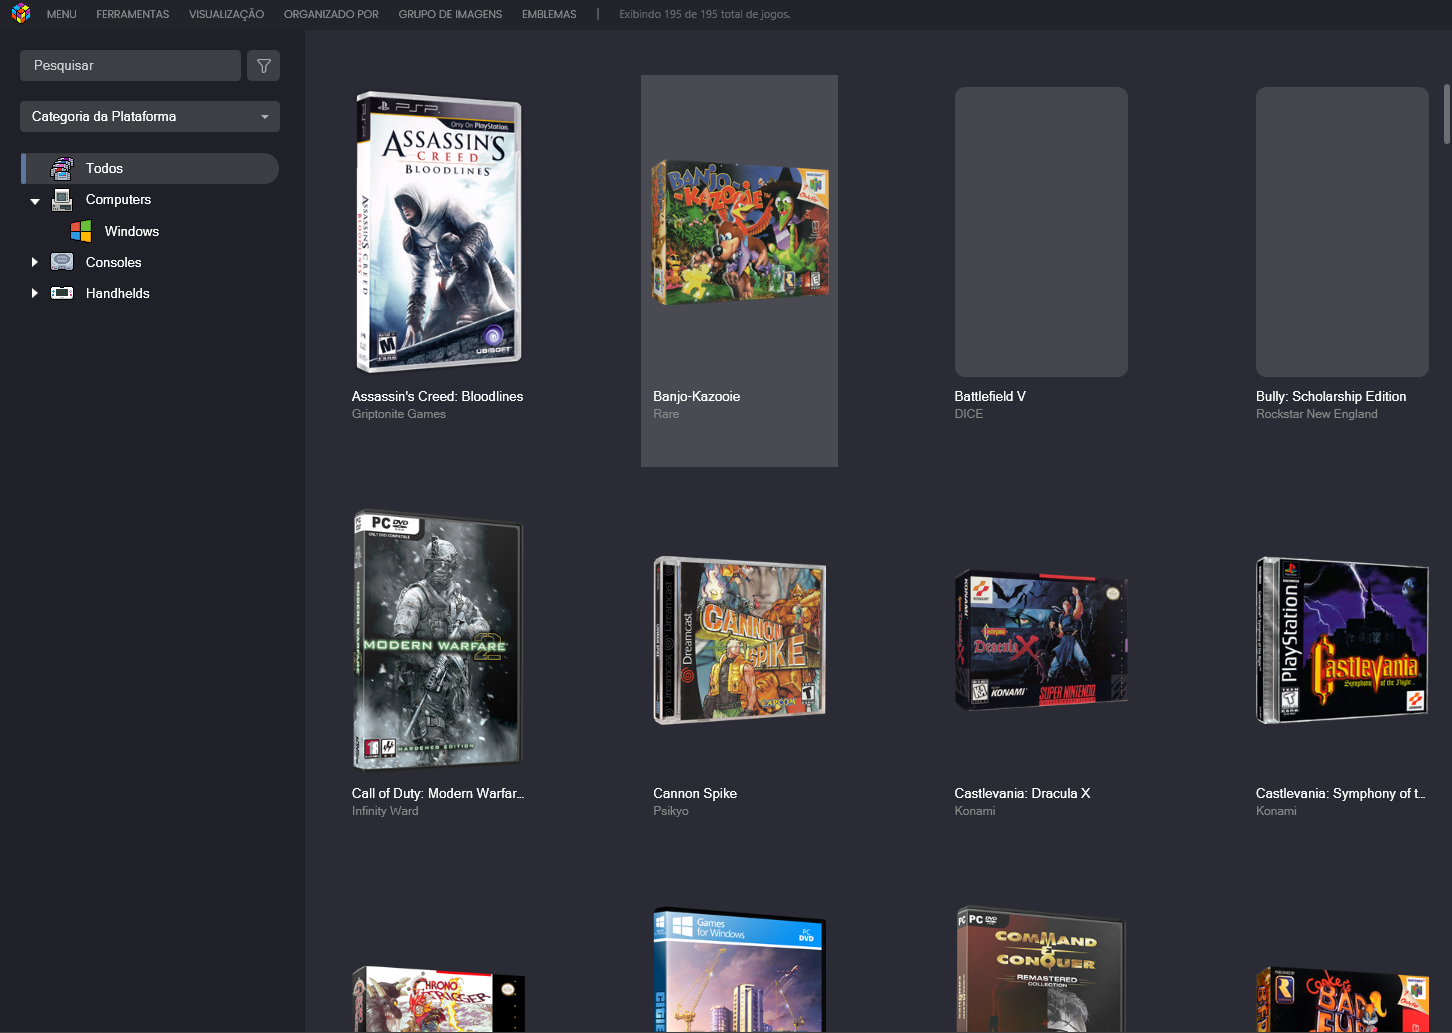Click the Windows logo icon
This screenshot has width=1452, height=1033.
tap(81, 231)
